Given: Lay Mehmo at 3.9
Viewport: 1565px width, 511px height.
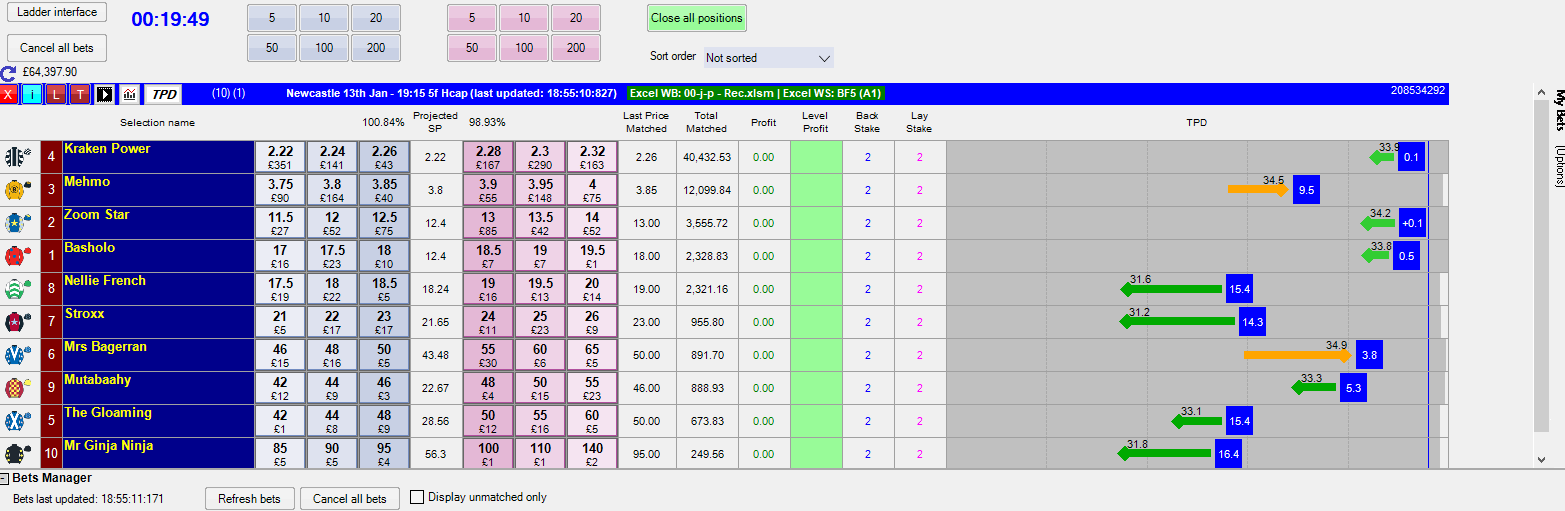Looking at the screenshot, I should tap(488, 190).
